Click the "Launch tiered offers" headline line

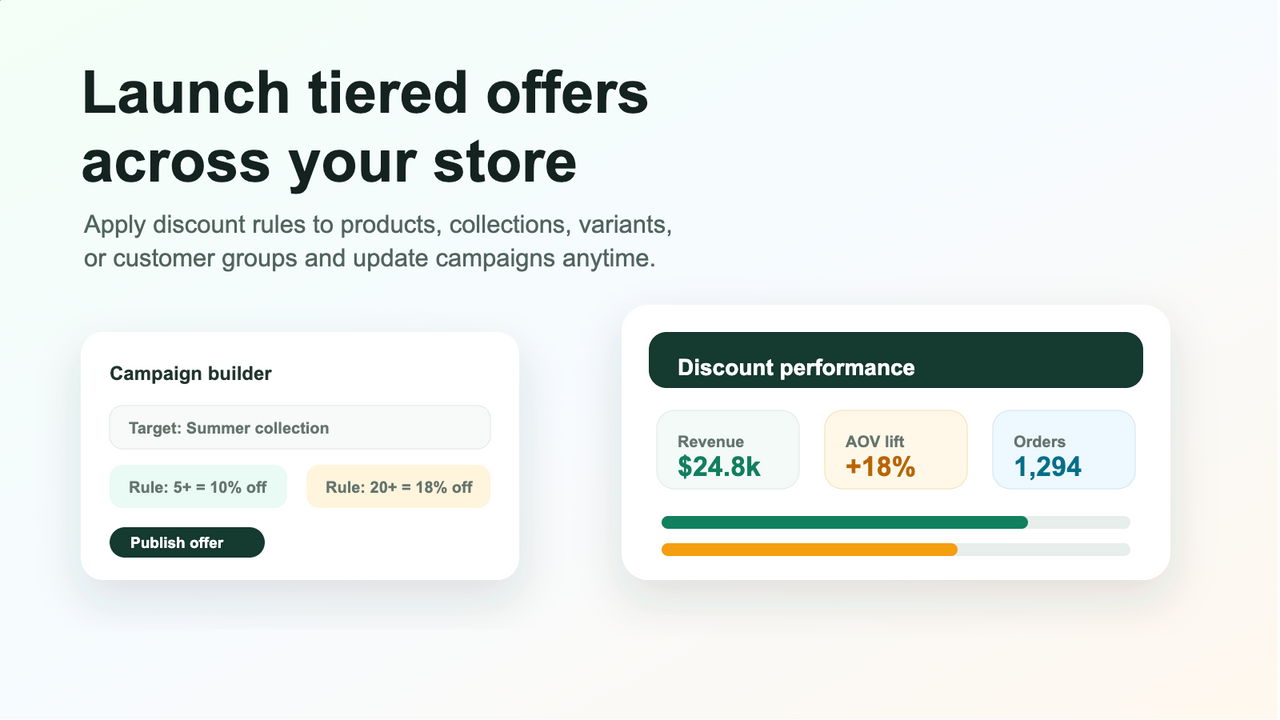365,93
